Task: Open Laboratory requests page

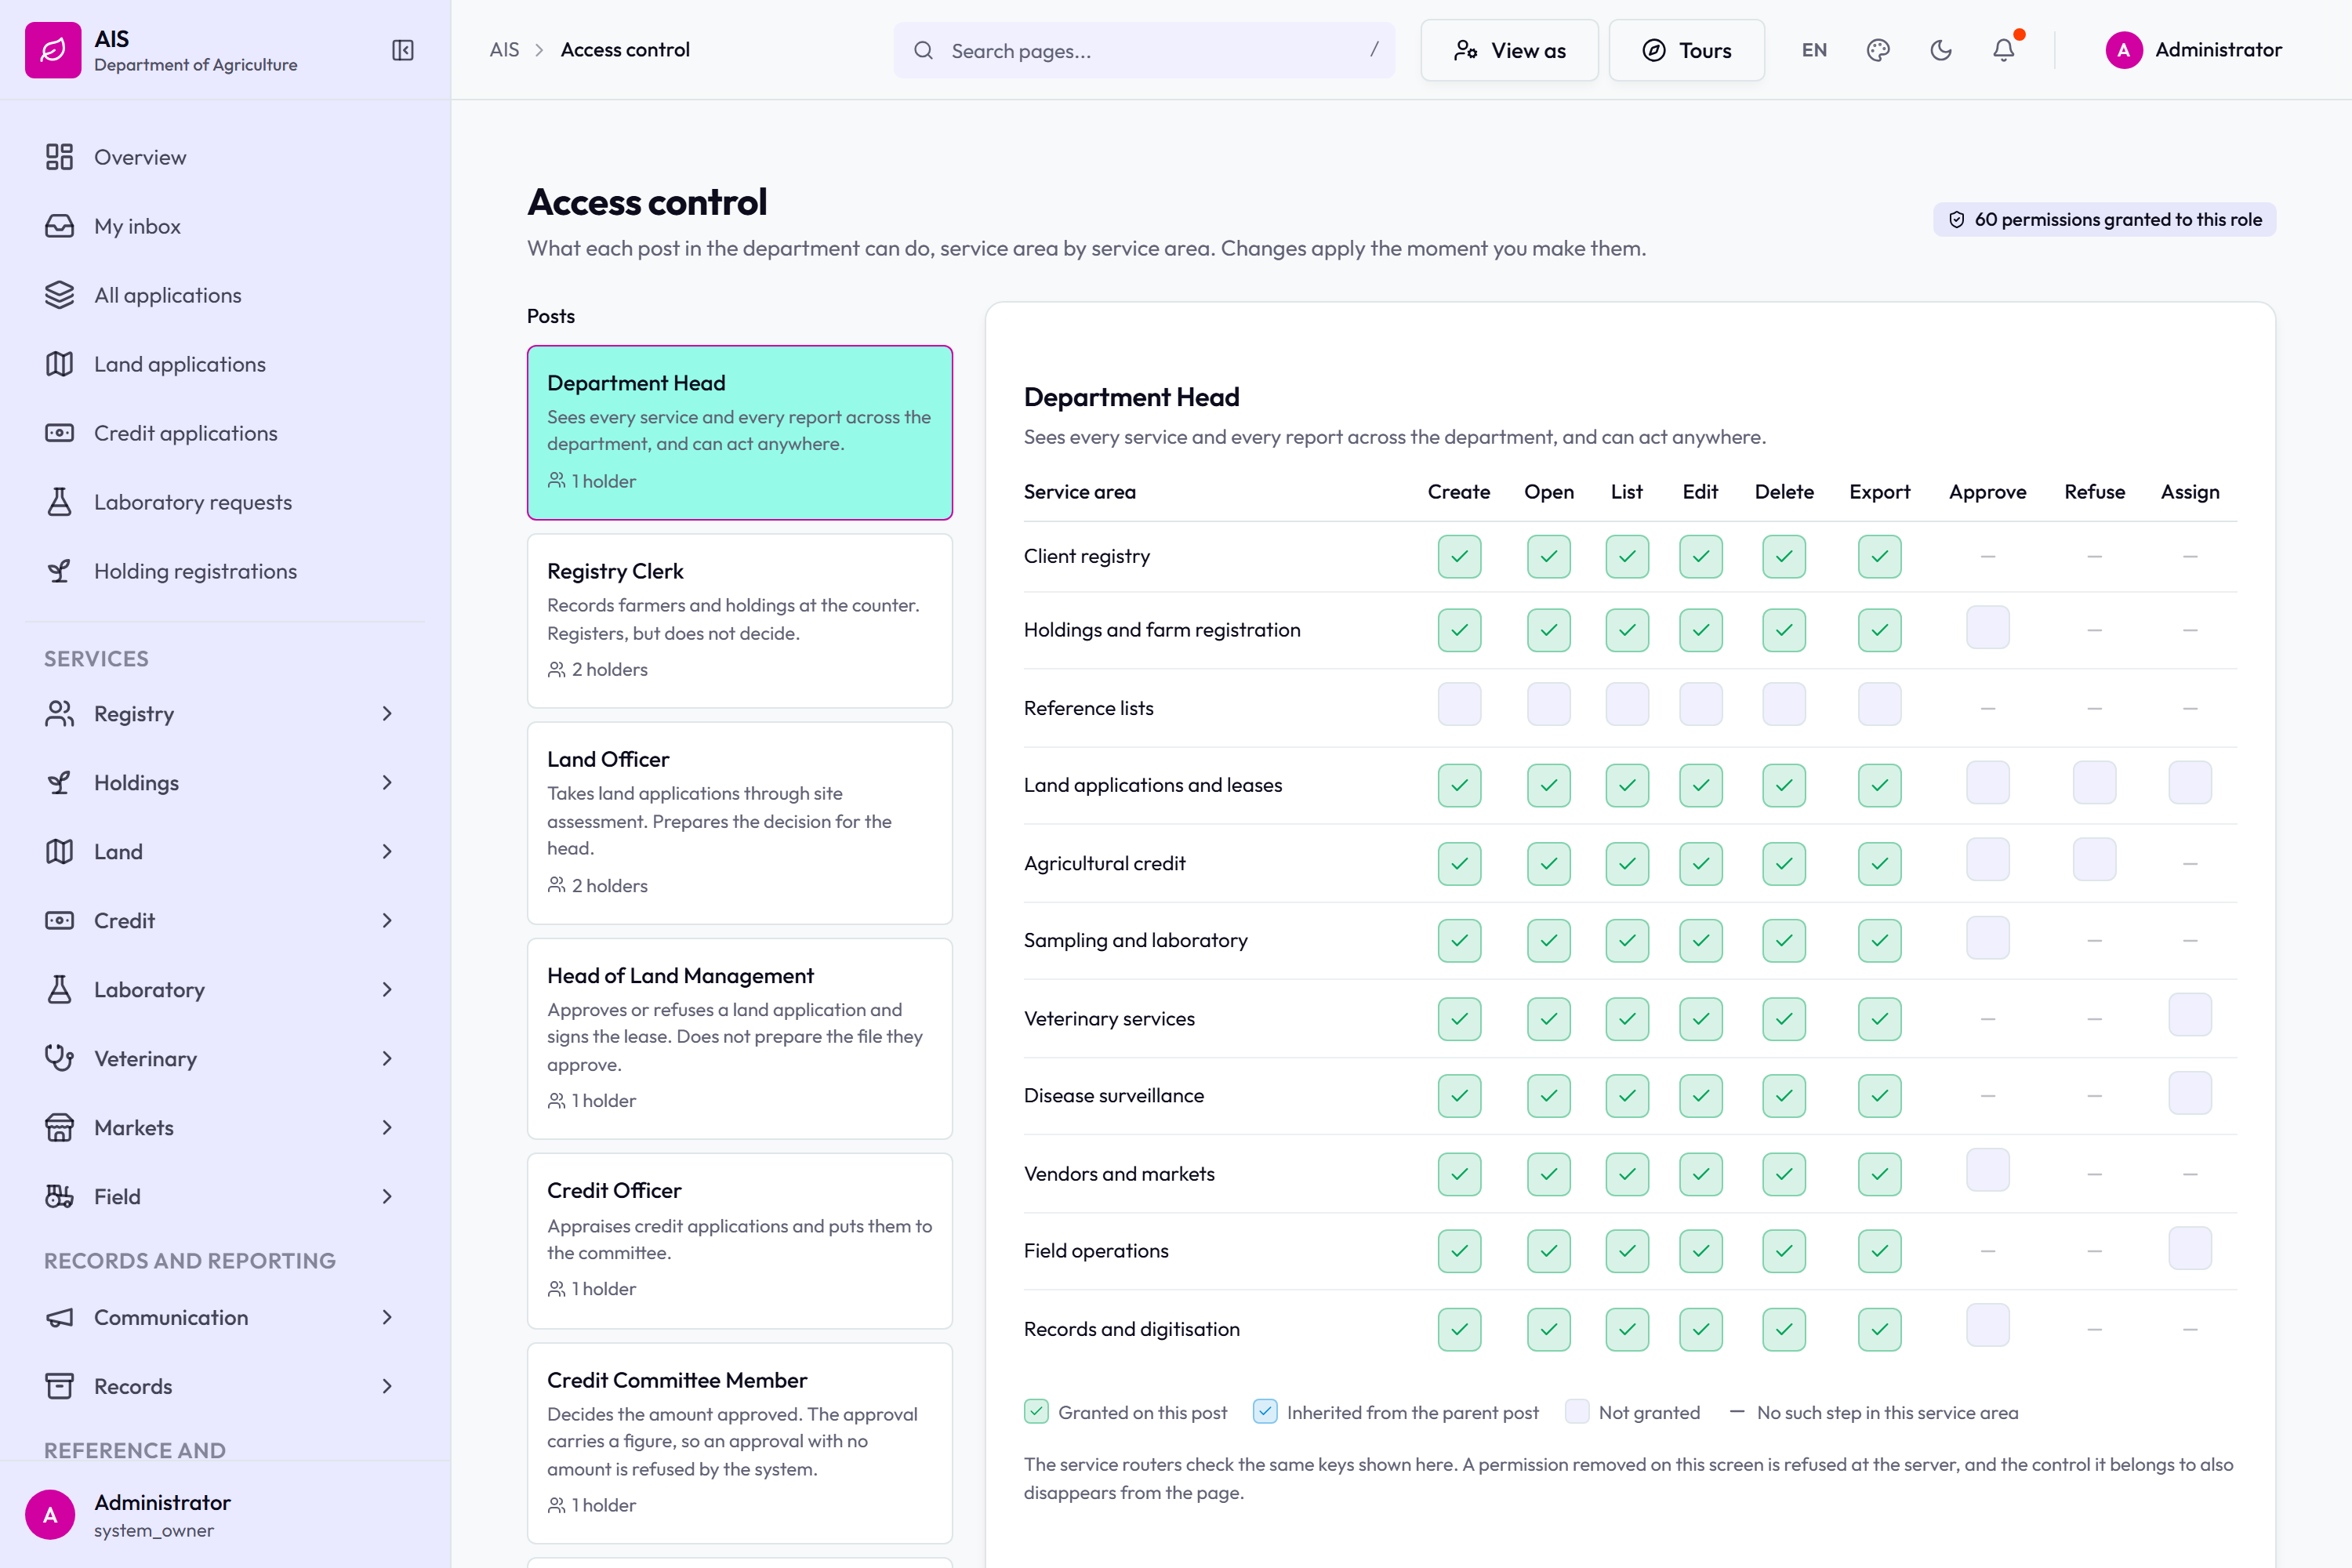Action: coord(225,502)
